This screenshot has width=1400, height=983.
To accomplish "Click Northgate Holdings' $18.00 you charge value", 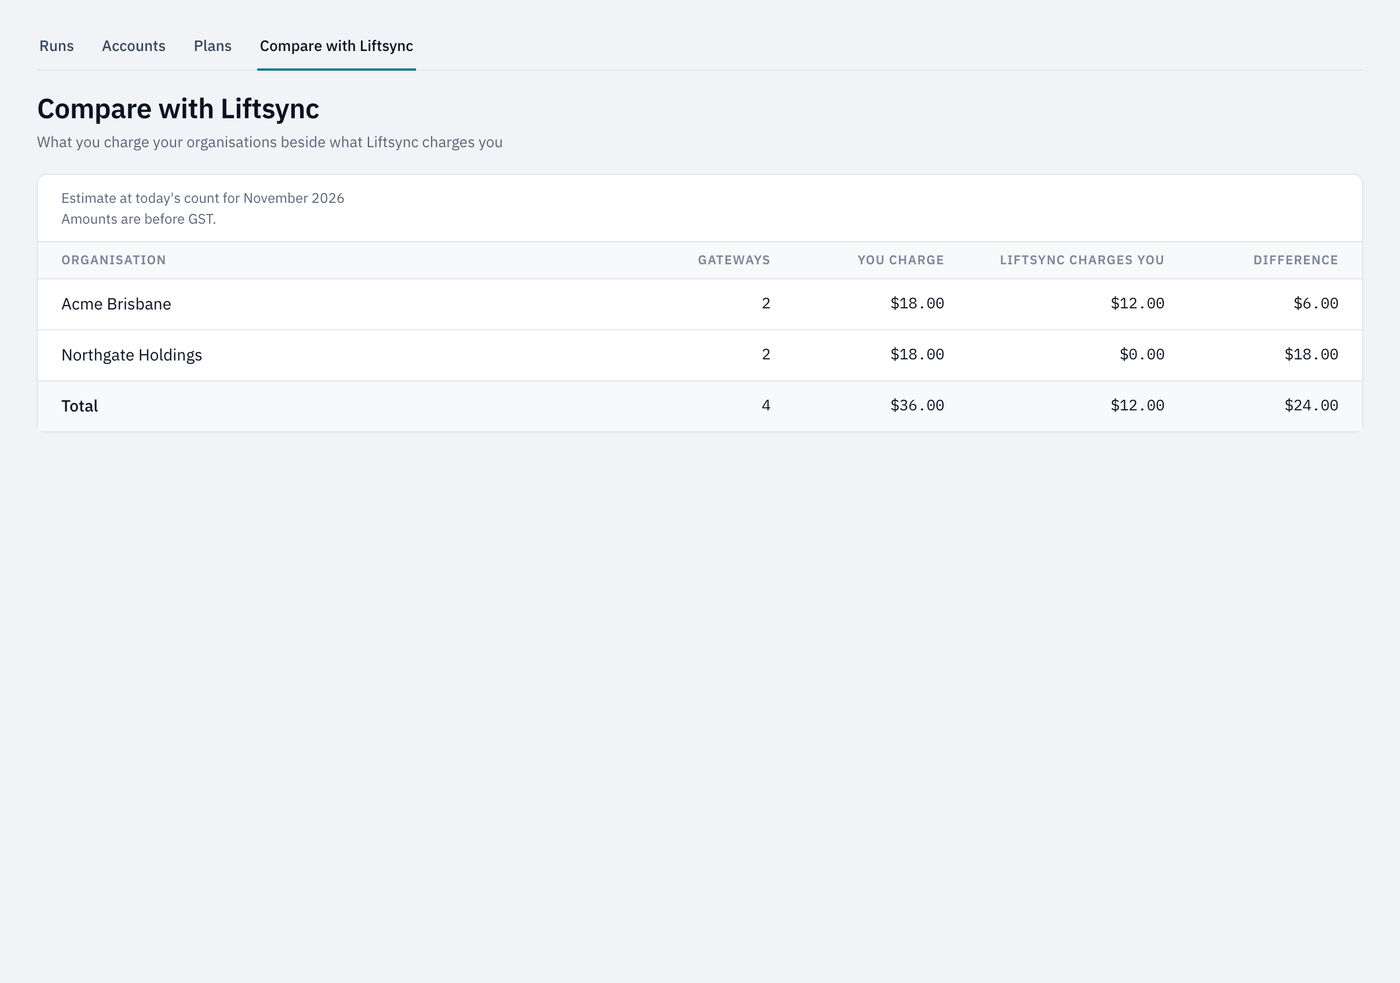I will point(917,354).
